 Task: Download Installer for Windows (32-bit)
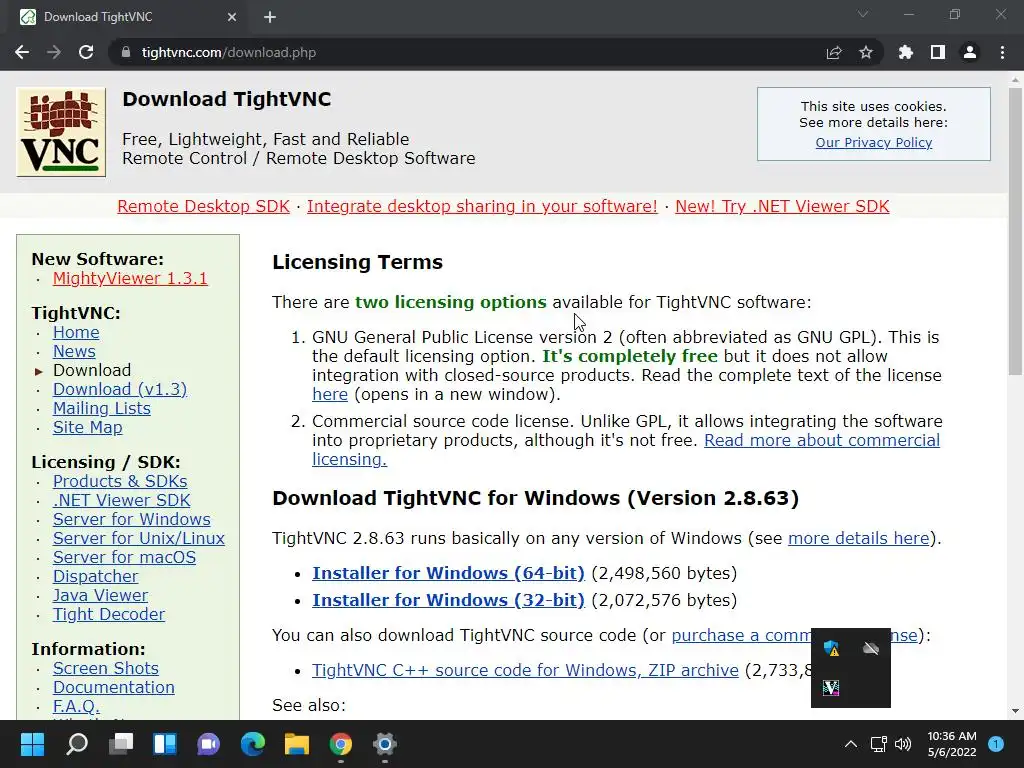[x=448, y=600]
